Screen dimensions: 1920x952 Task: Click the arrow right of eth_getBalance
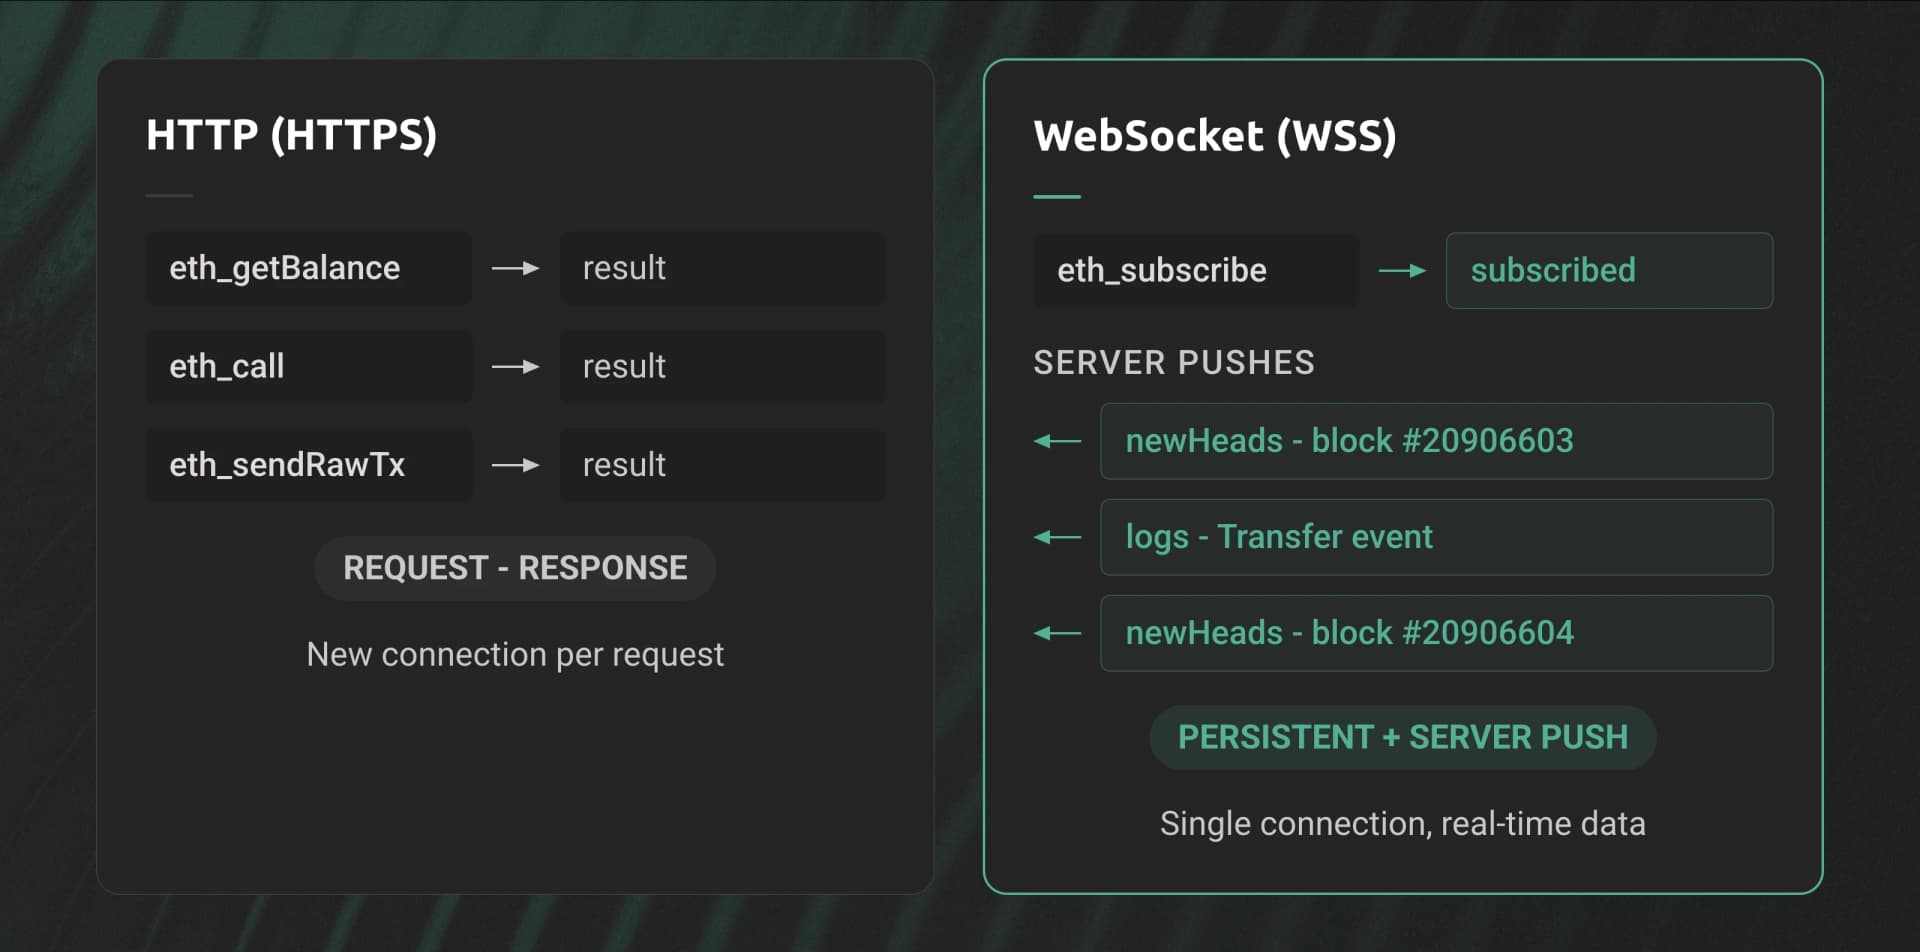tap(515, 268)
